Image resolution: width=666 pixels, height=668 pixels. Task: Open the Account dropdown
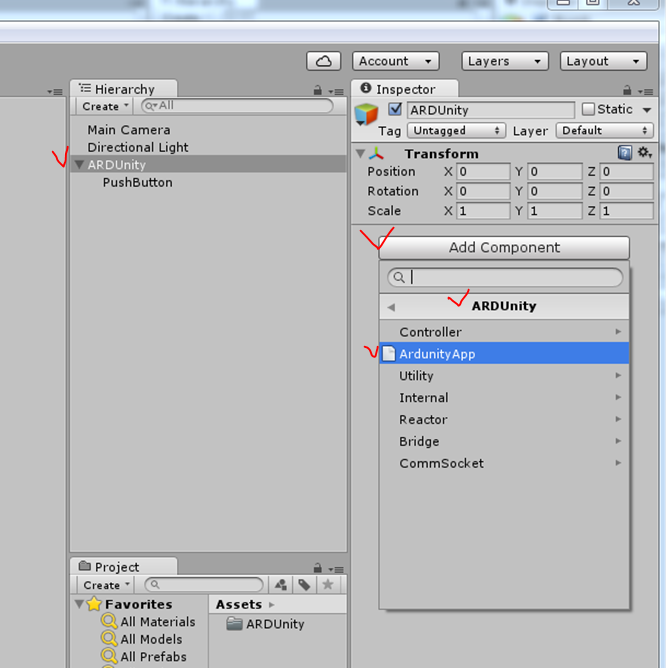coord(395,61)
